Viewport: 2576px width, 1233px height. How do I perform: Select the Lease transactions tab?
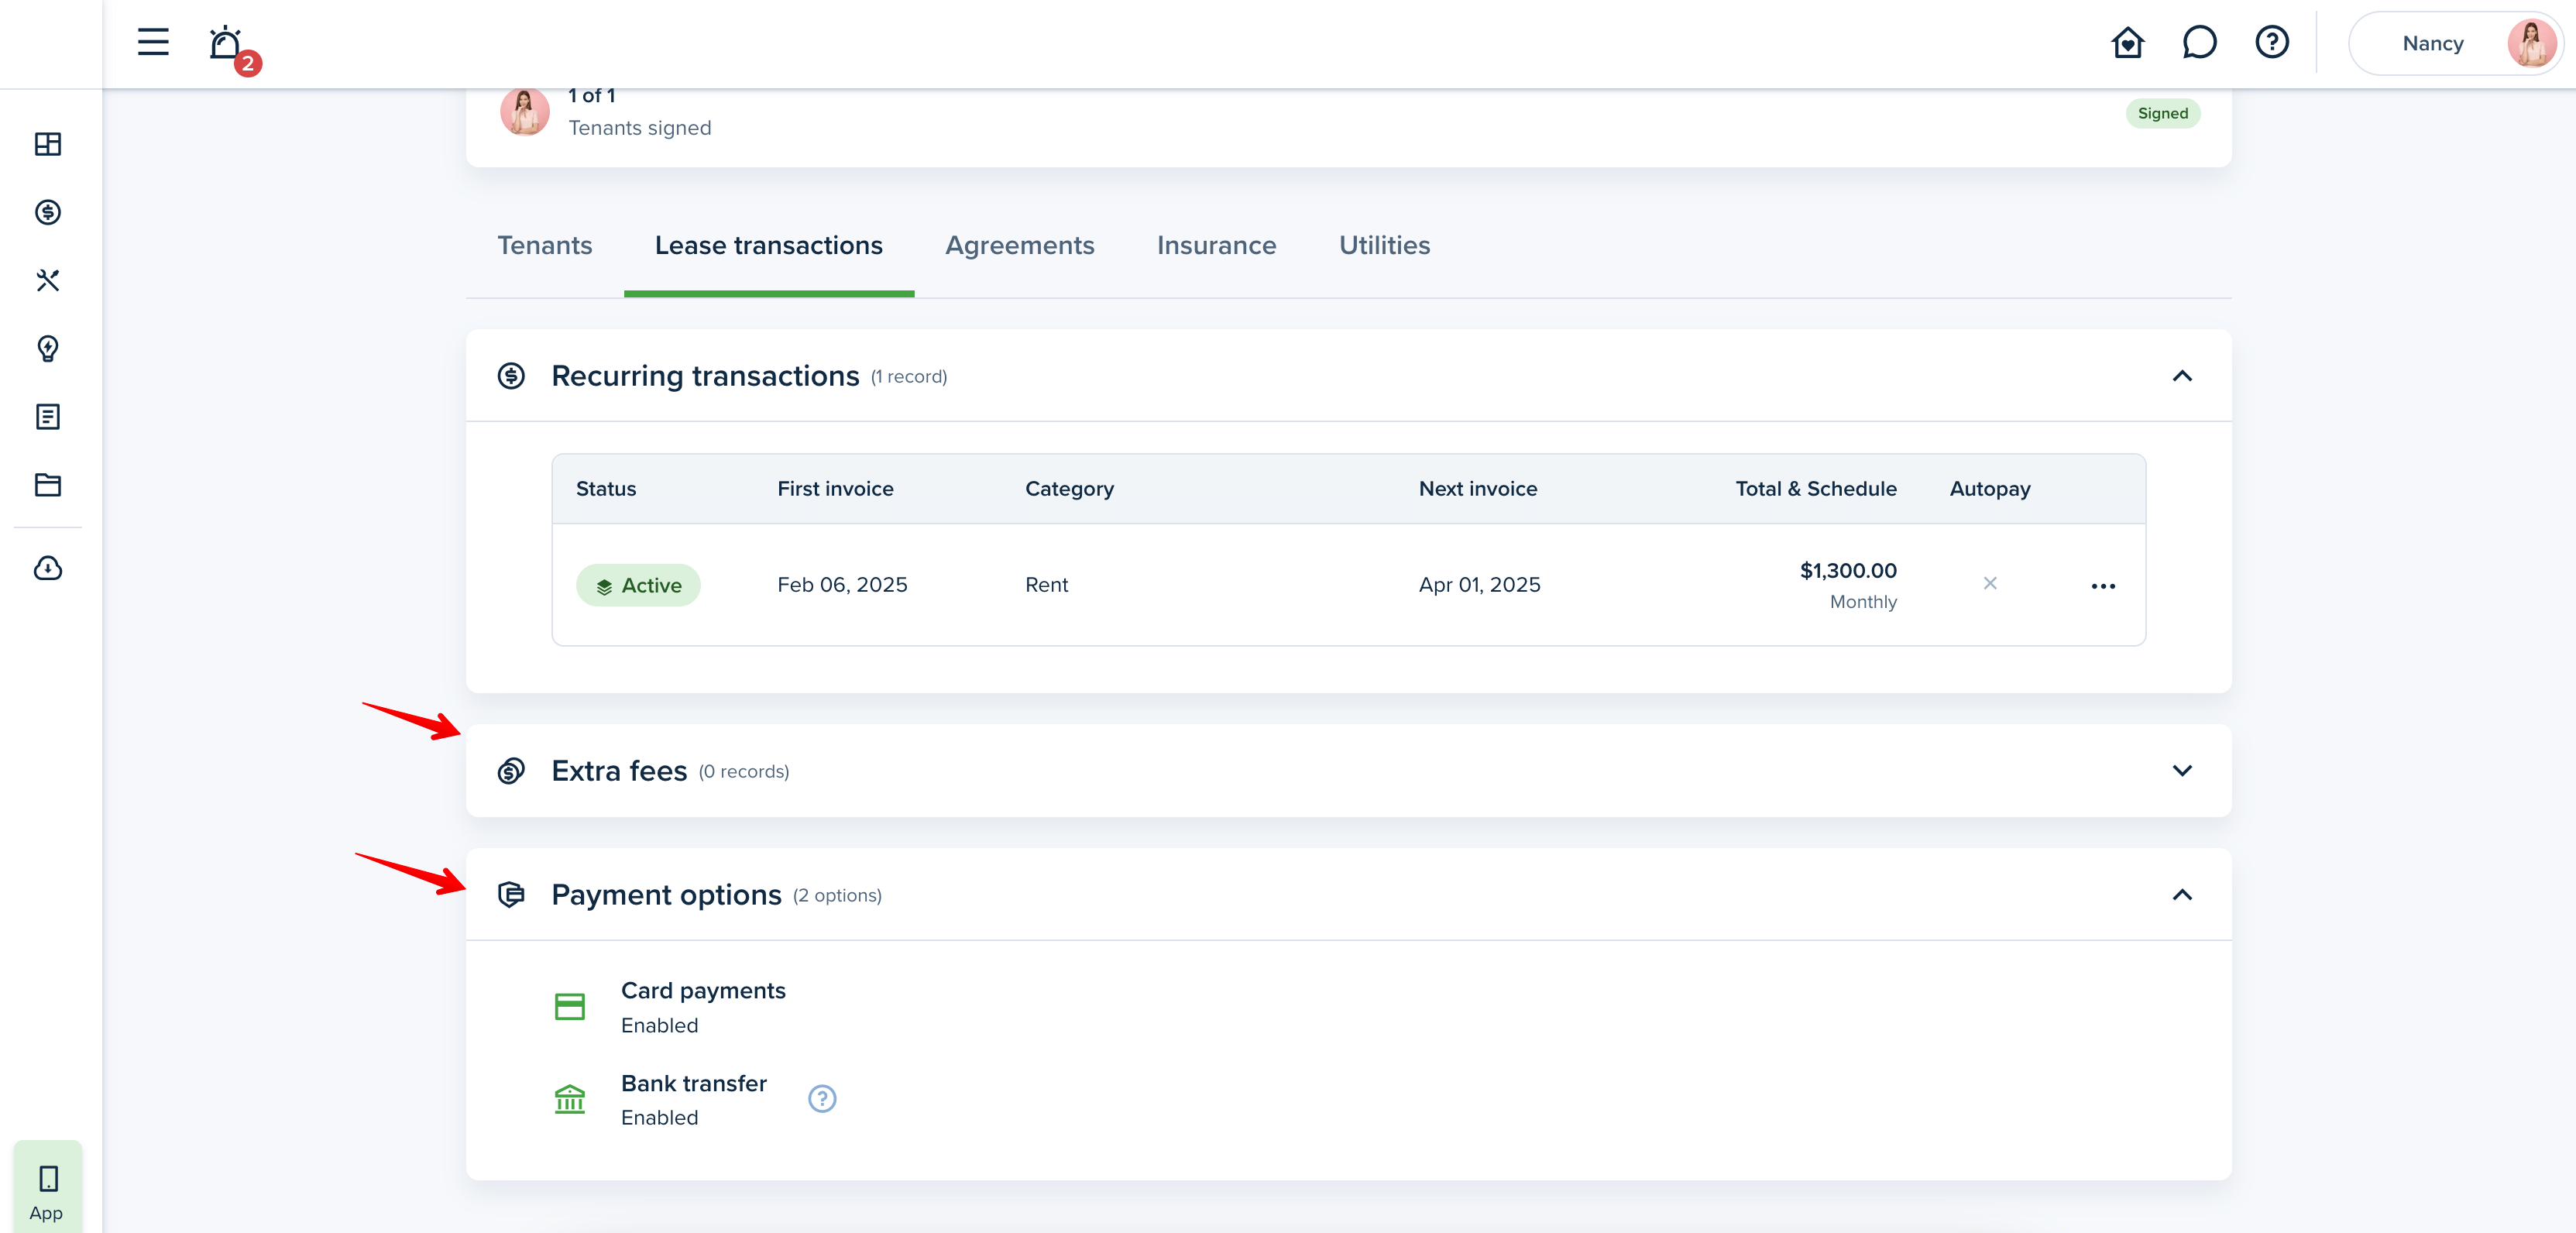768,245
